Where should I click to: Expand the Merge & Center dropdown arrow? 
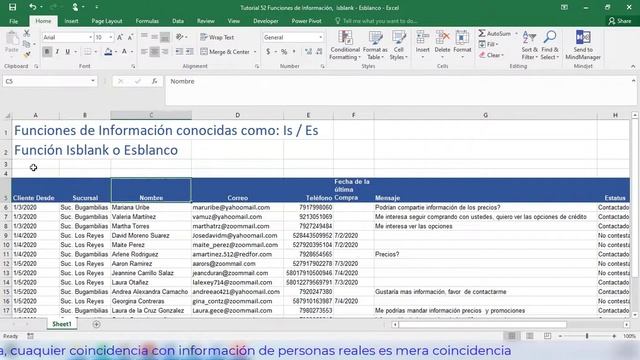tap(255, 52)
